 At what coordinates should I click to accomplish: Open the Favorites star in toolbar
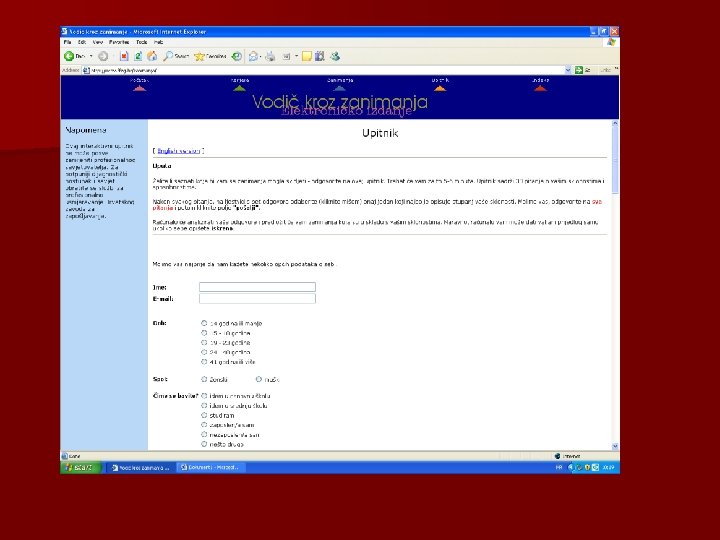(x=199, y=56)
